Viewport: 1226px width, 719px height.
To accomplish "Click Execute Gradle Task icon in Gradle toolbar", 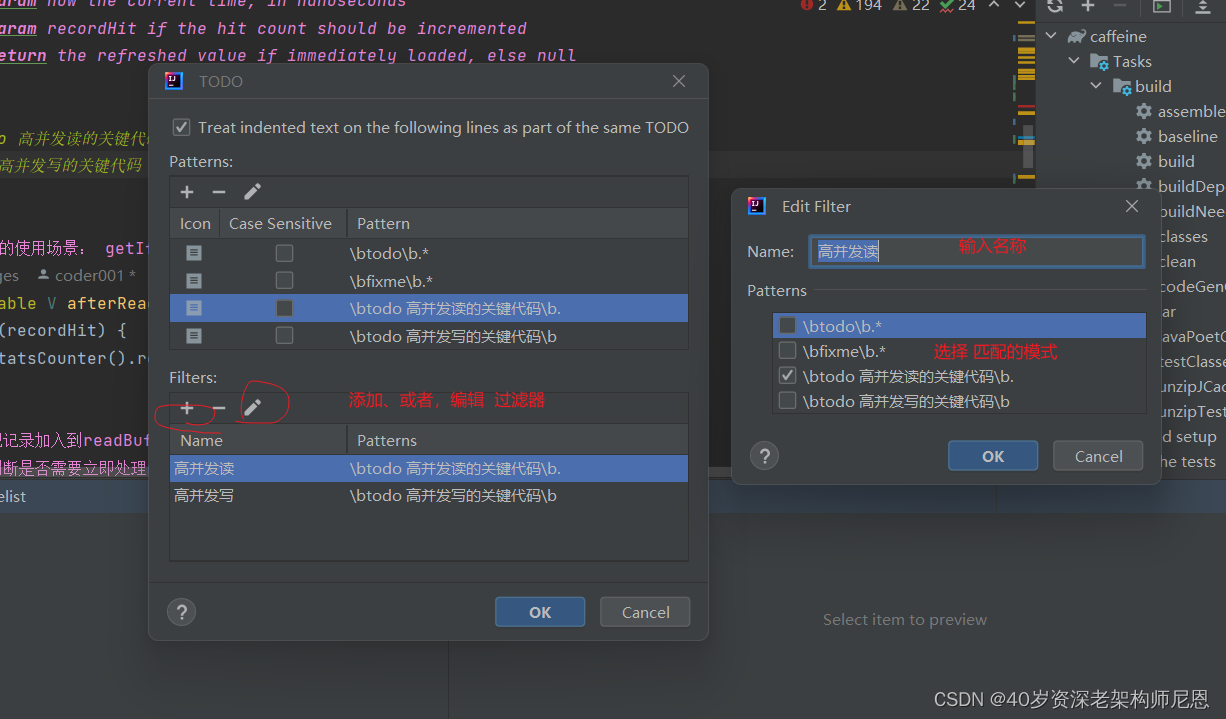I will point(1161,6).
